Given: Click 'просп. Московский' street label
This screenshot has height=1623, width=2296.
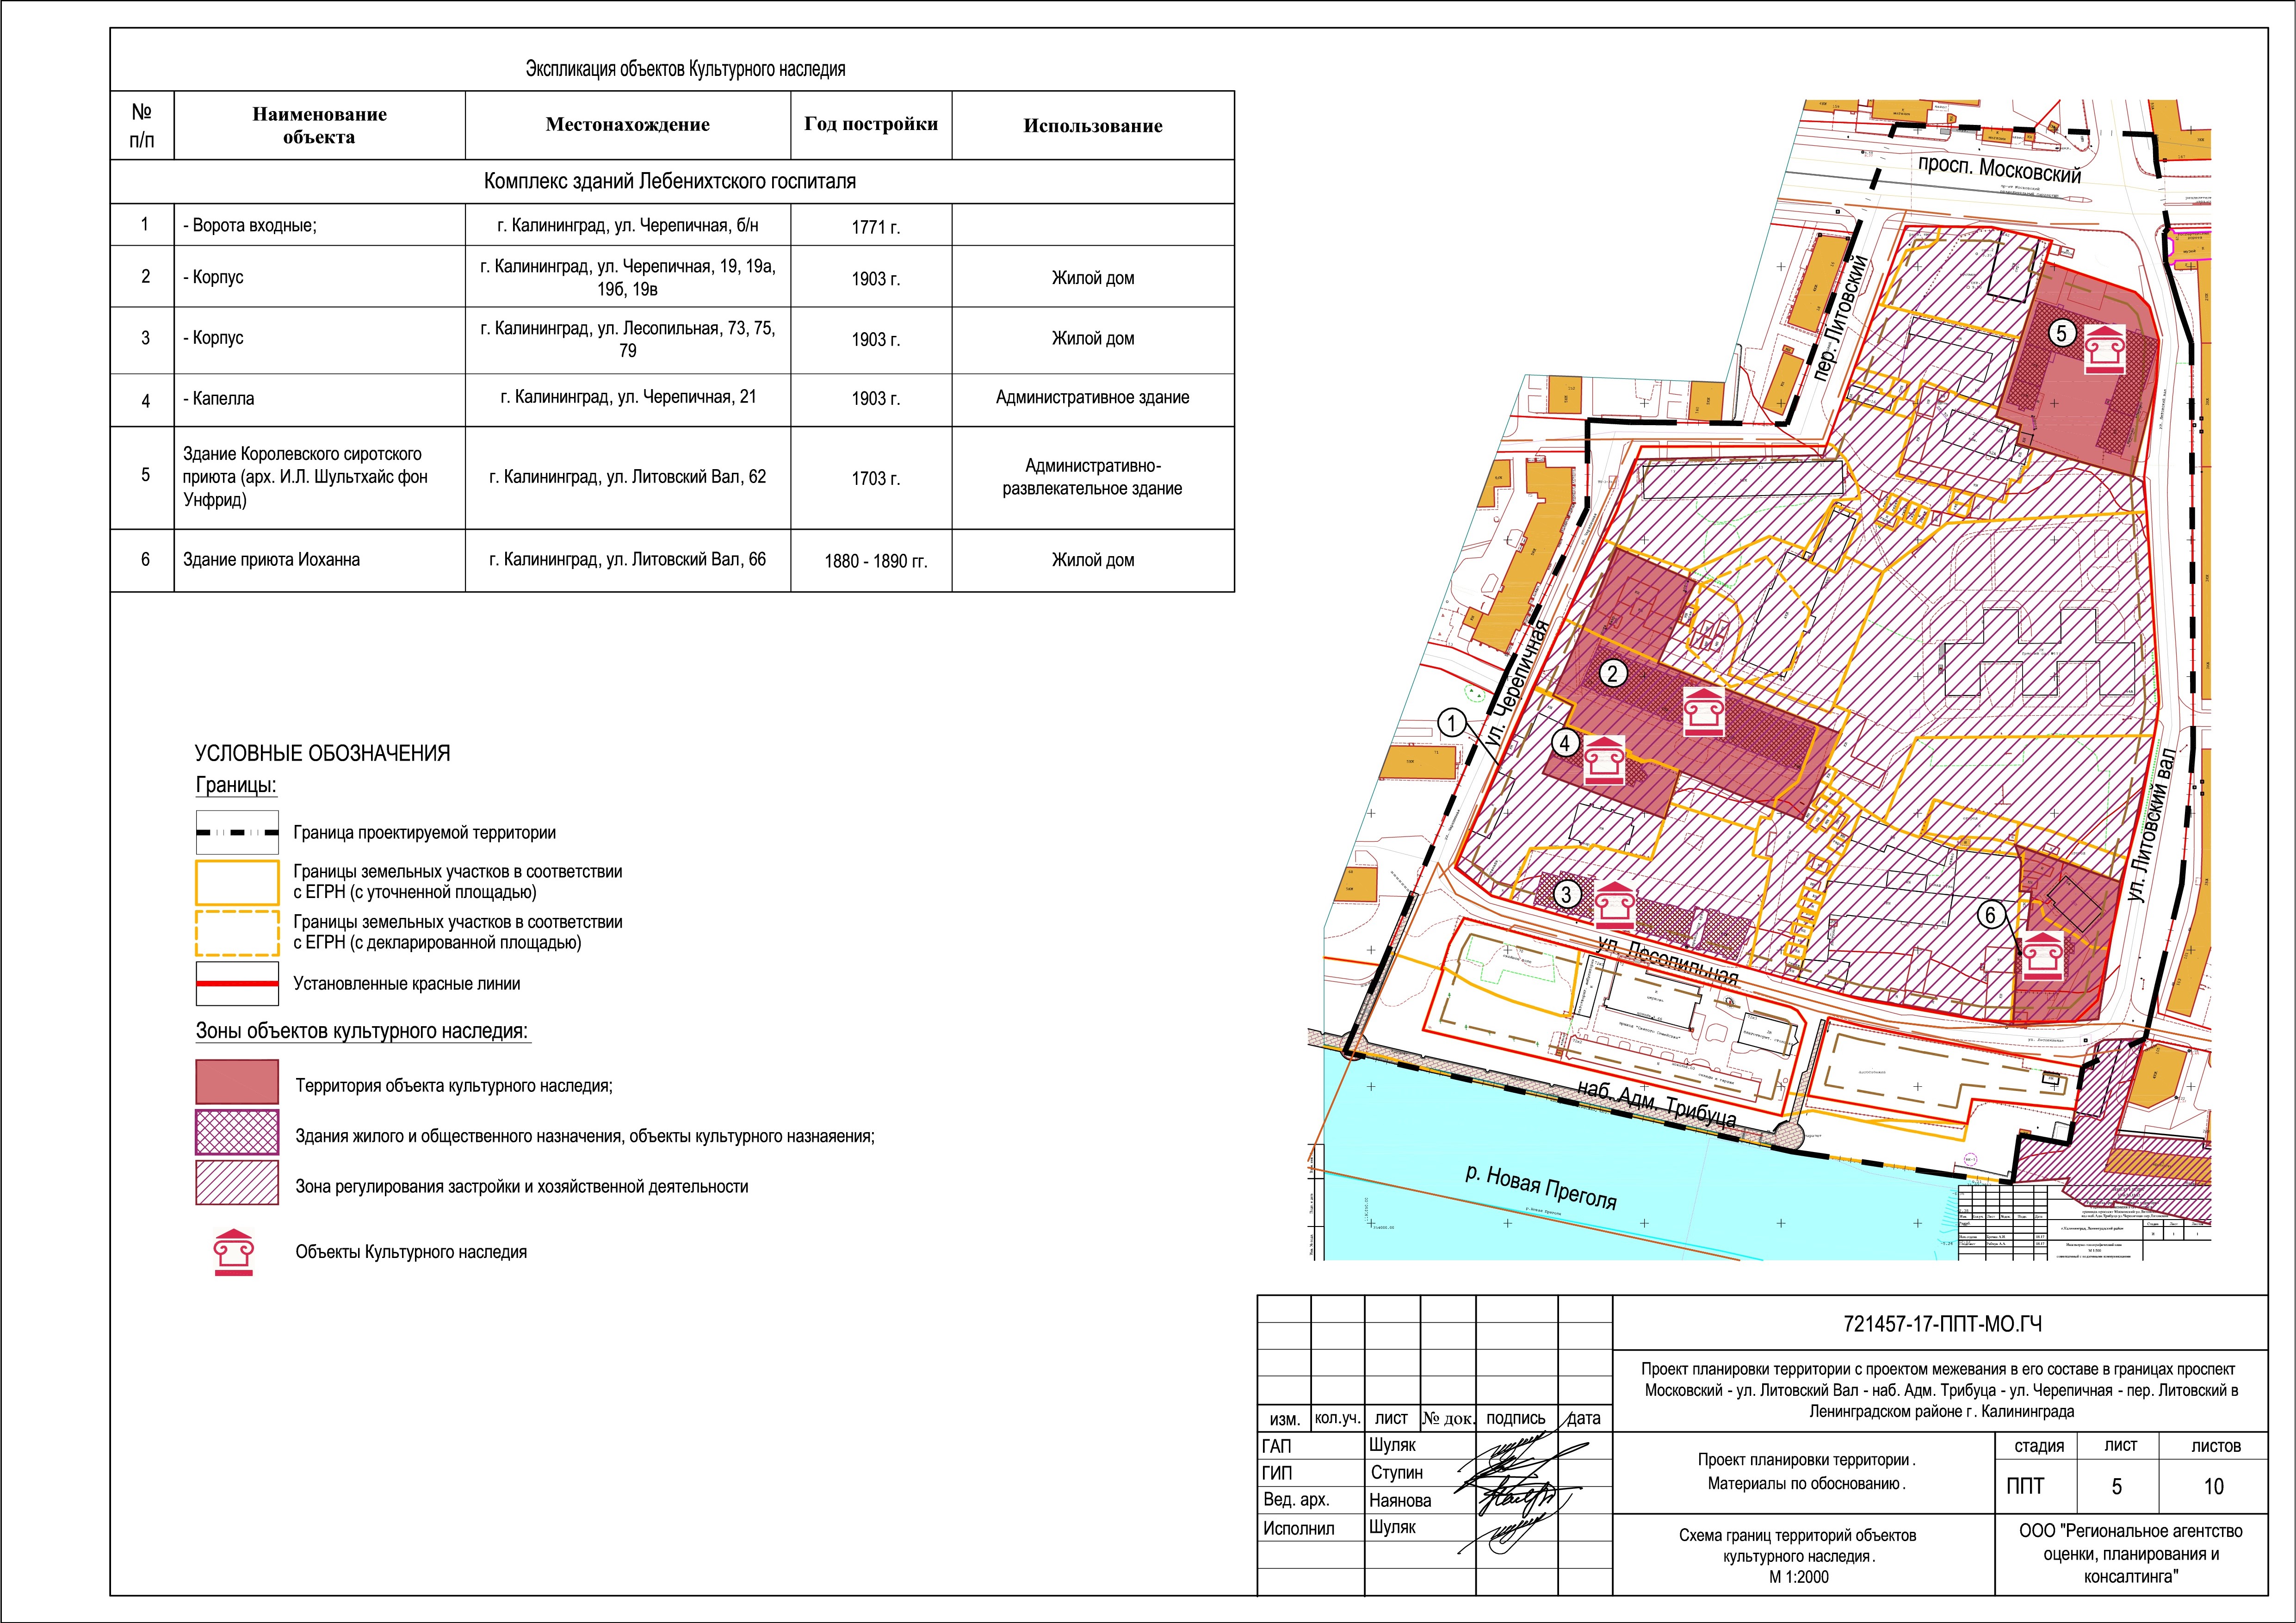Looking at the screenshot, I should 1999,170.
